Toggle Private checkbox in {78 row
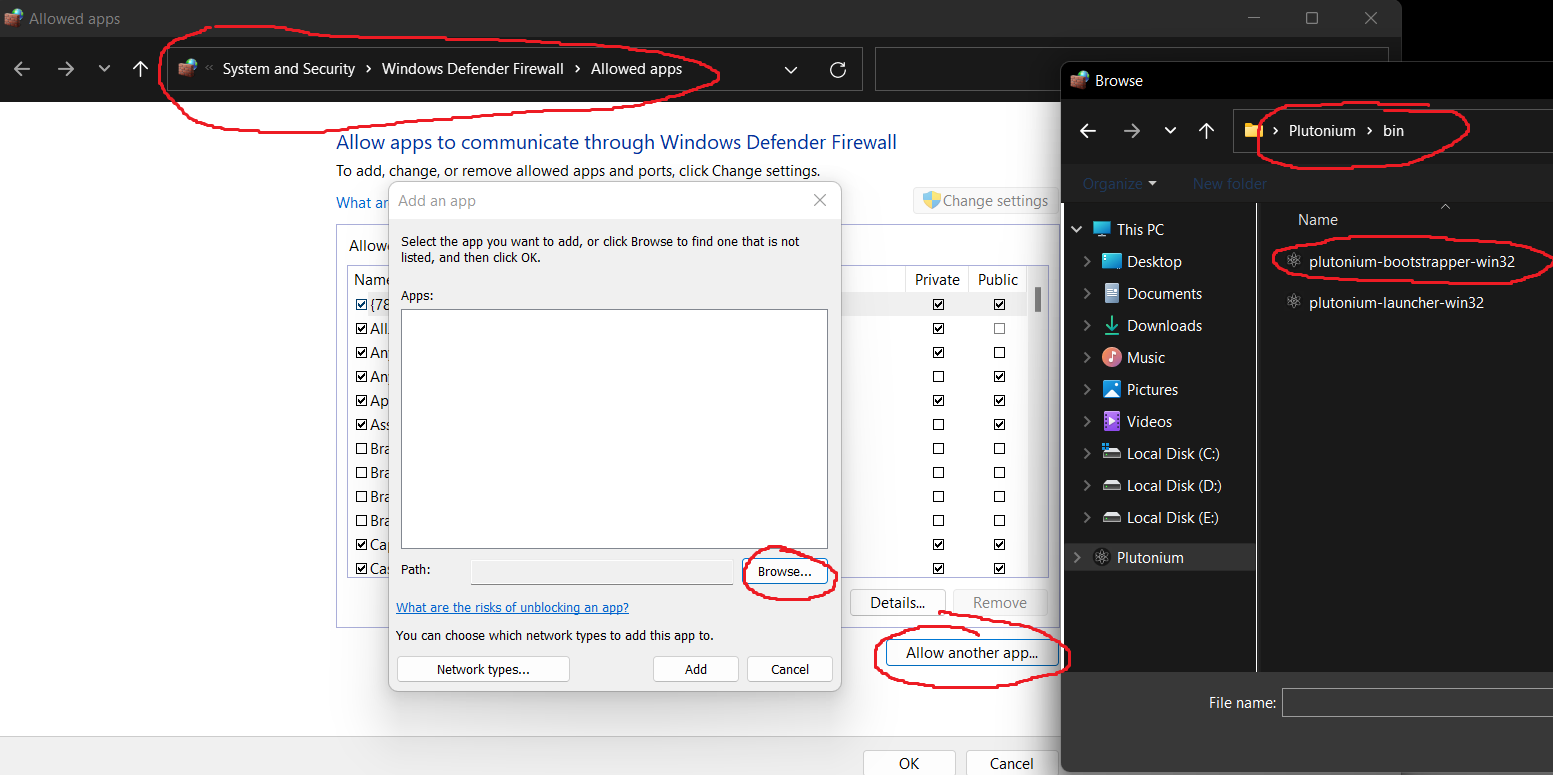 click(x=938, y=305)
